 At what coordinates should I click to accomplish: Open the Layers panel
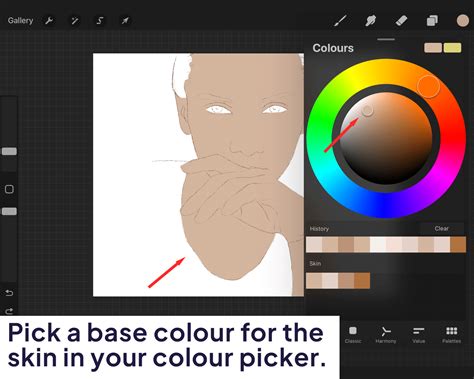(432, 21)
